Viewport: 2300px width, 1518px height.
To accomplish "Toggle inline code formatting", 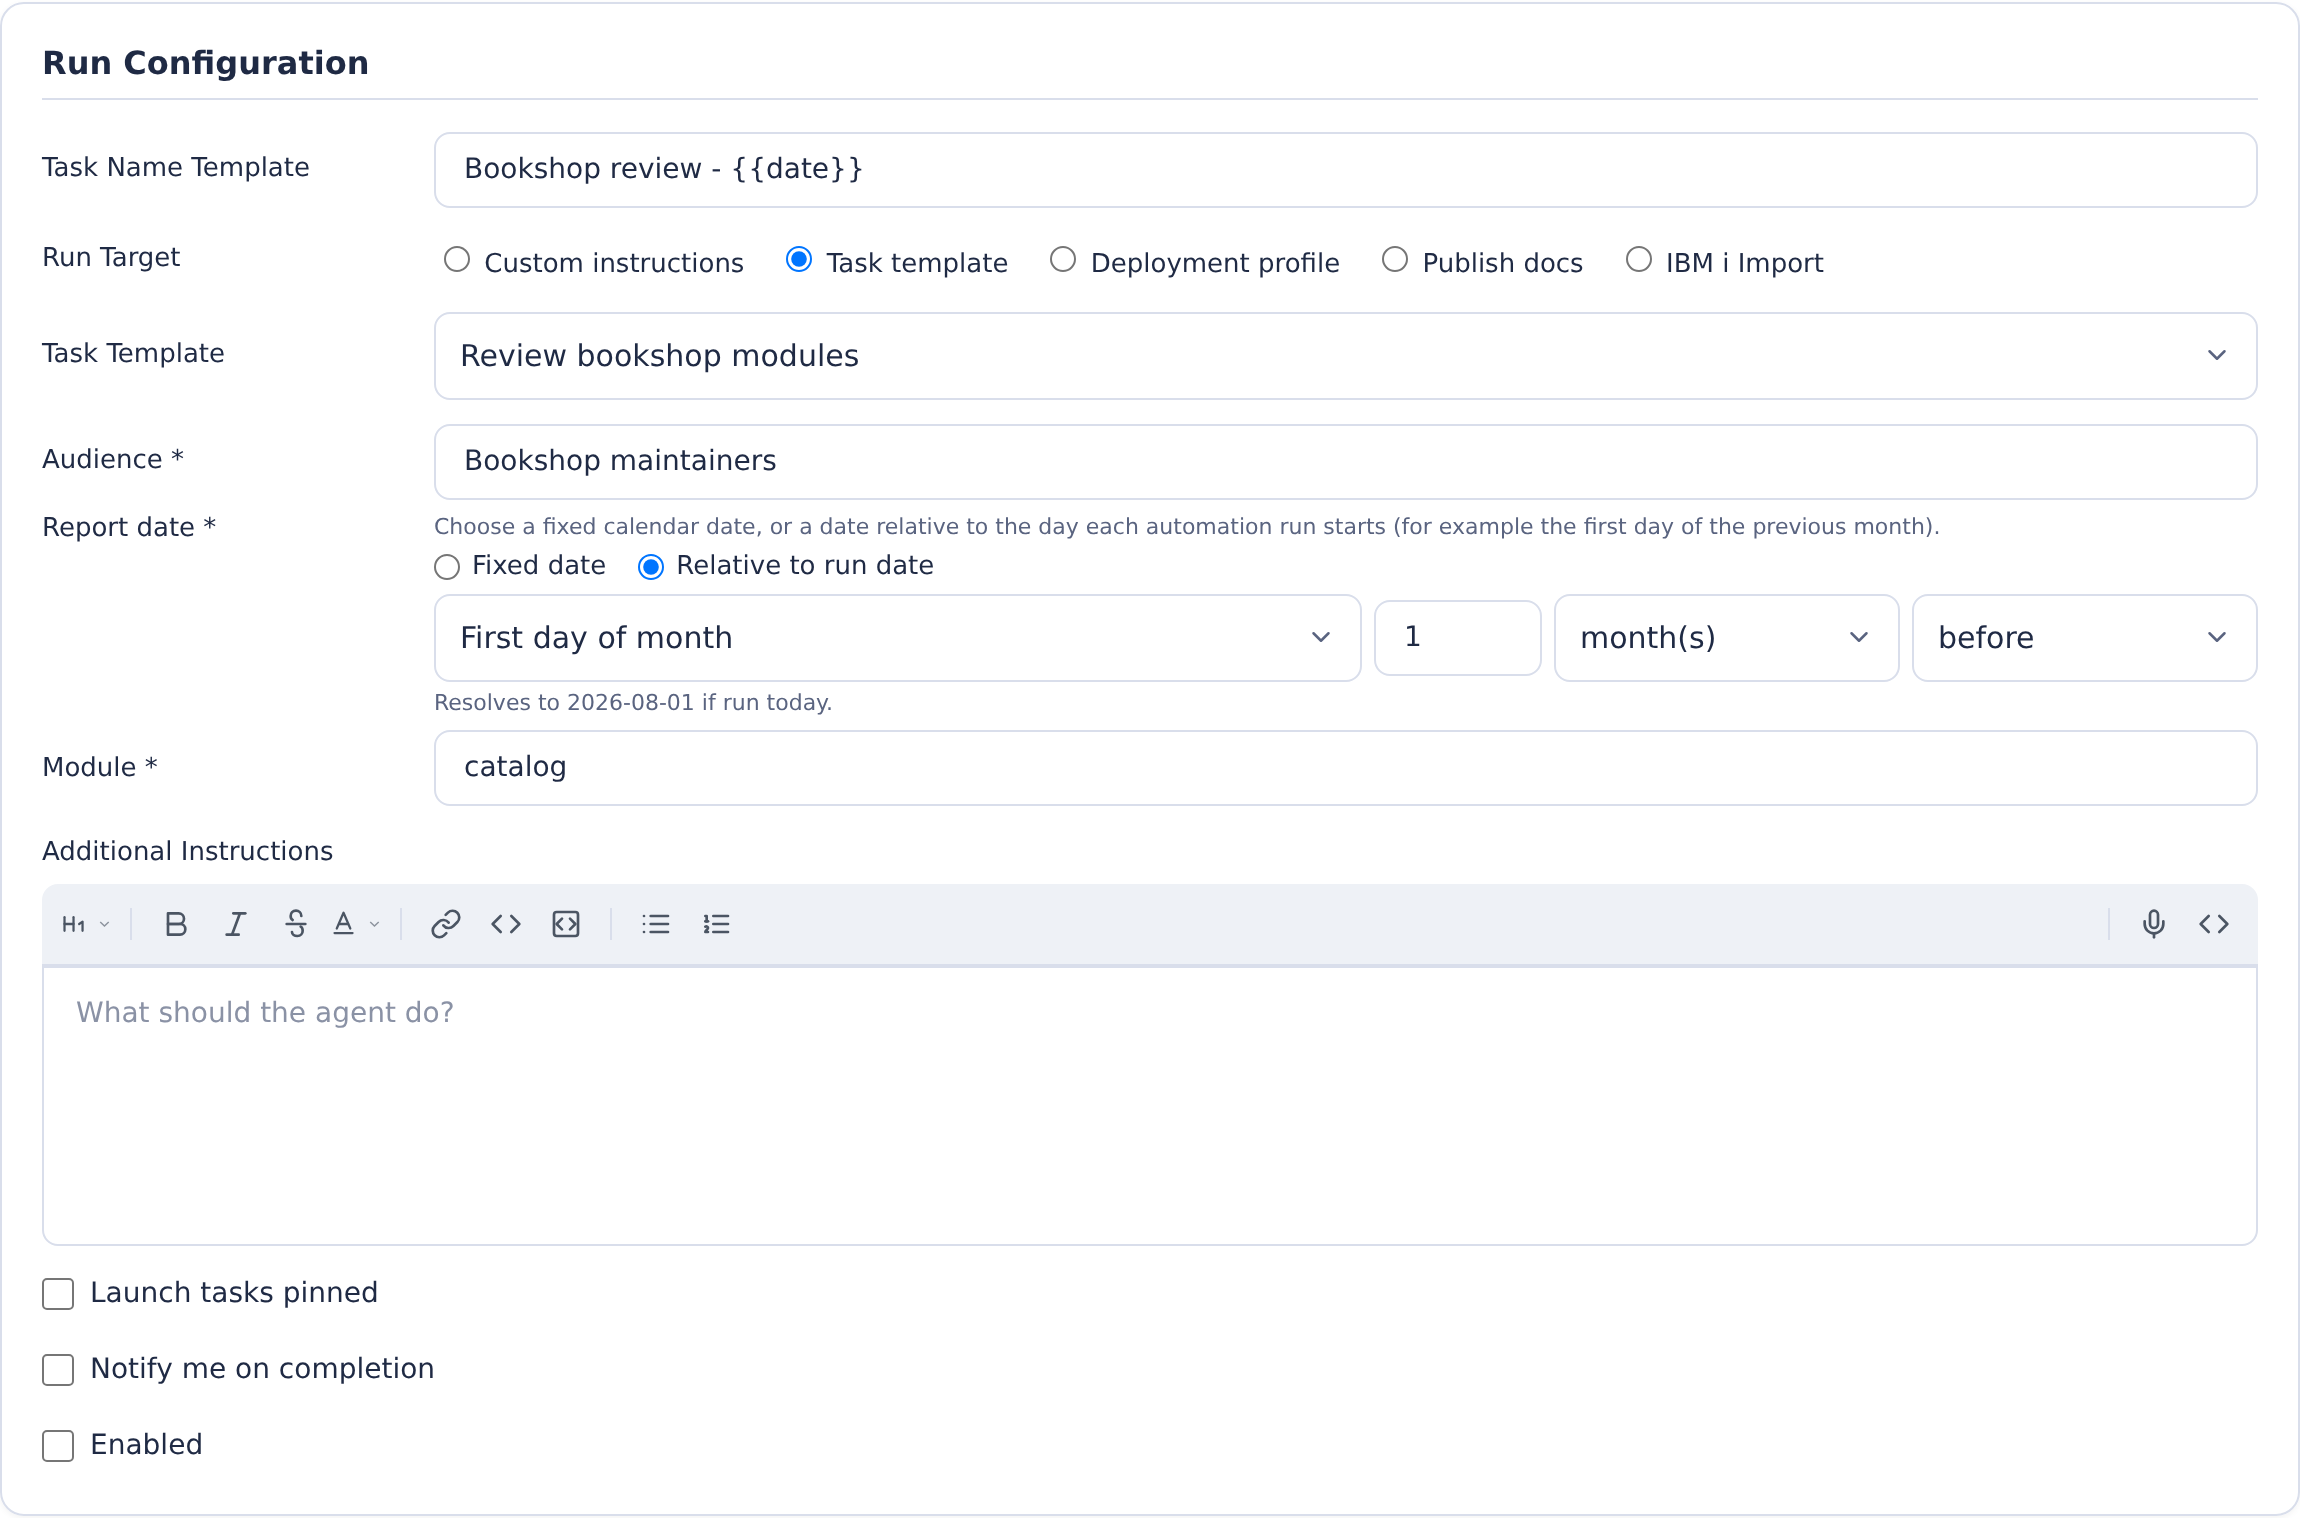I will [506, 925].
